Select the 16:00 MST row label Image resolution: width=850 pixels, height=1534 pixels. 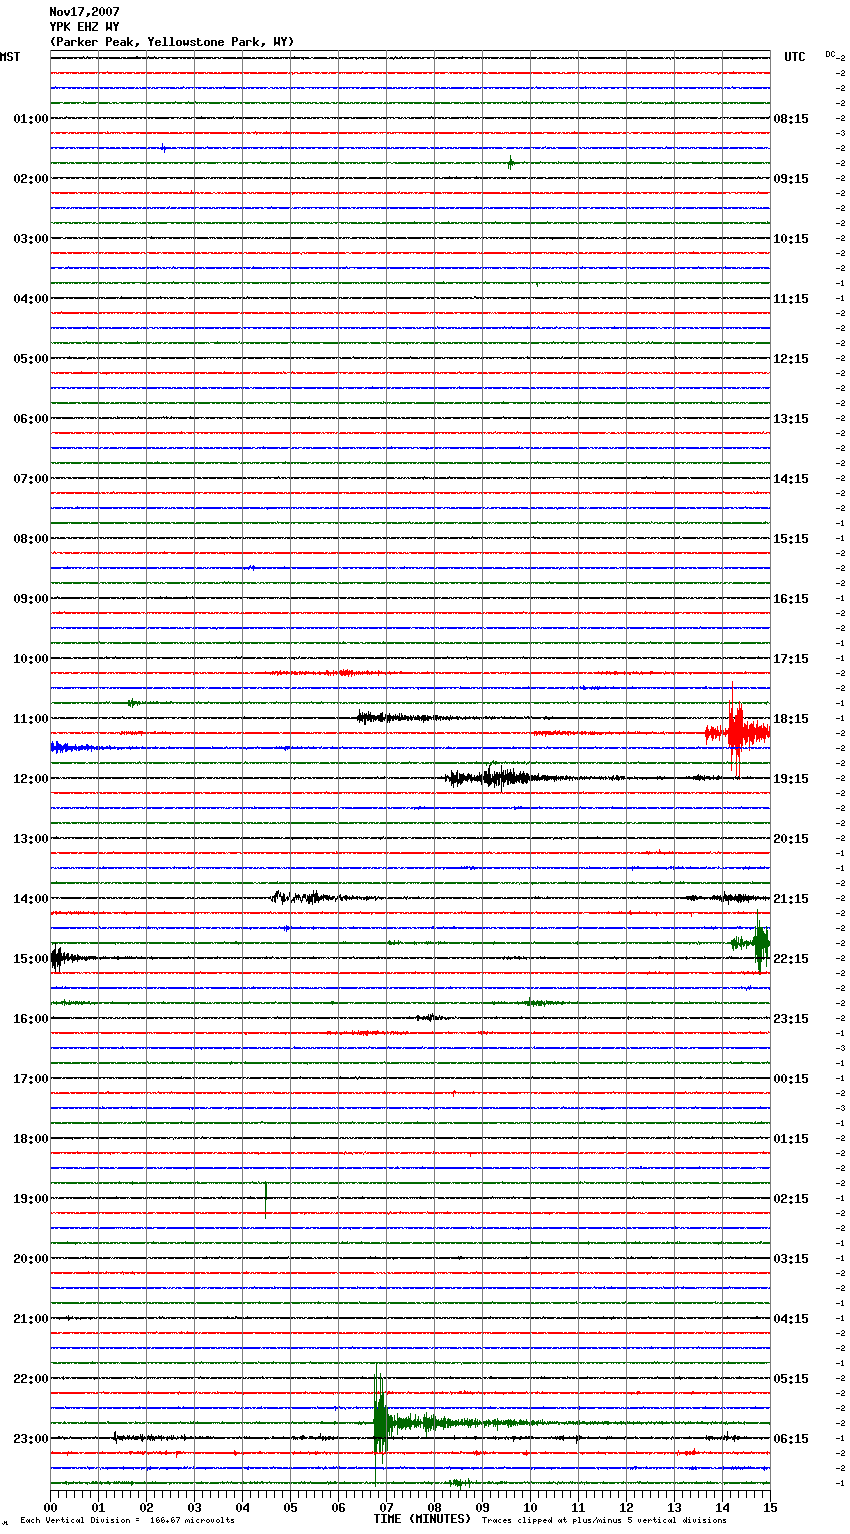tap(31, 1019)
